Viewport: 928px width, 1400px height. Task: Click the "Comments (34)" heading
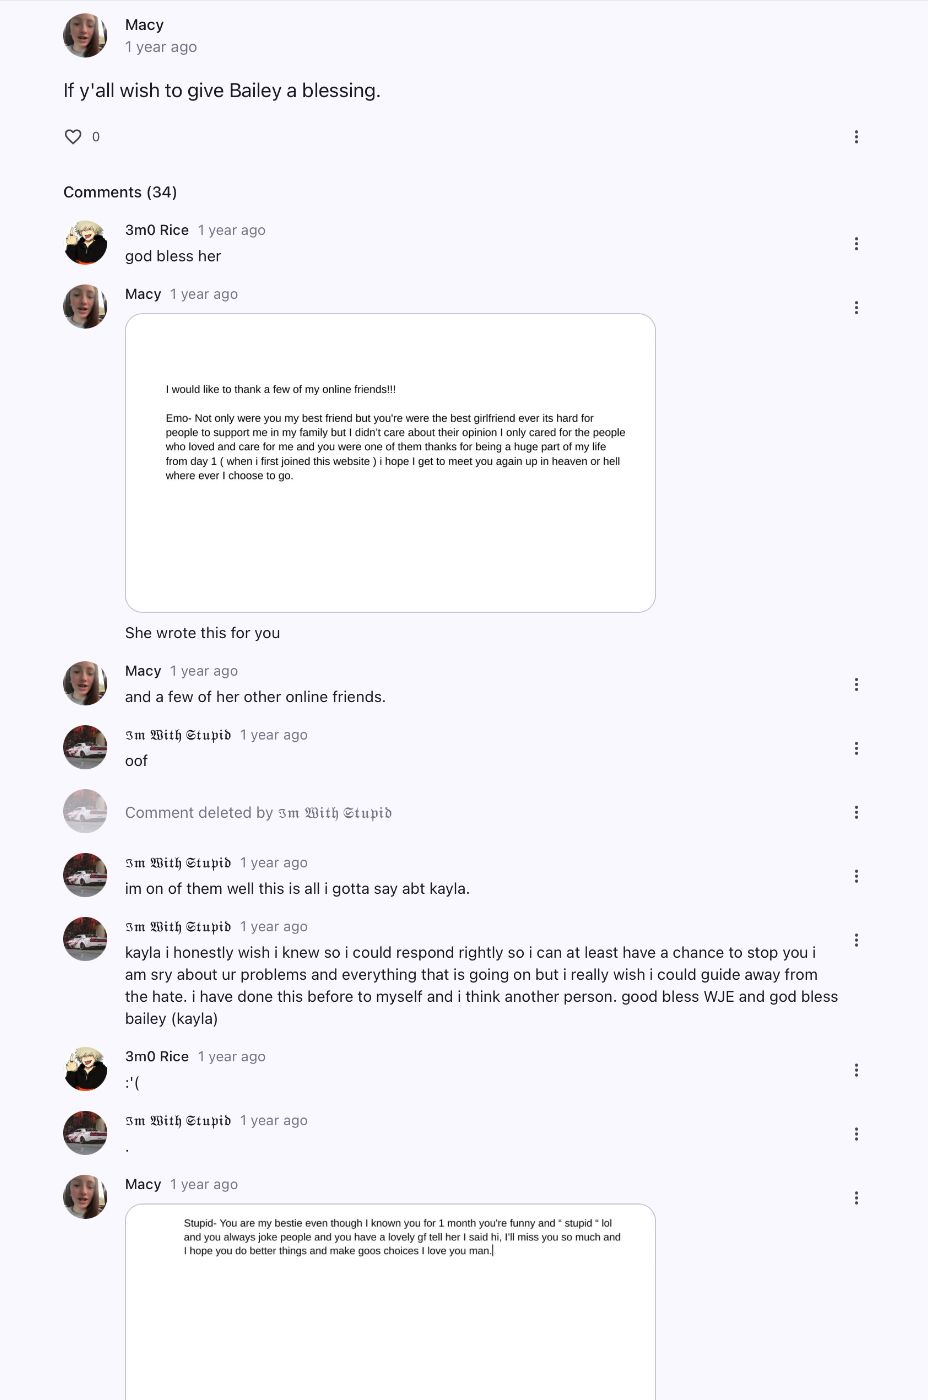120,192
